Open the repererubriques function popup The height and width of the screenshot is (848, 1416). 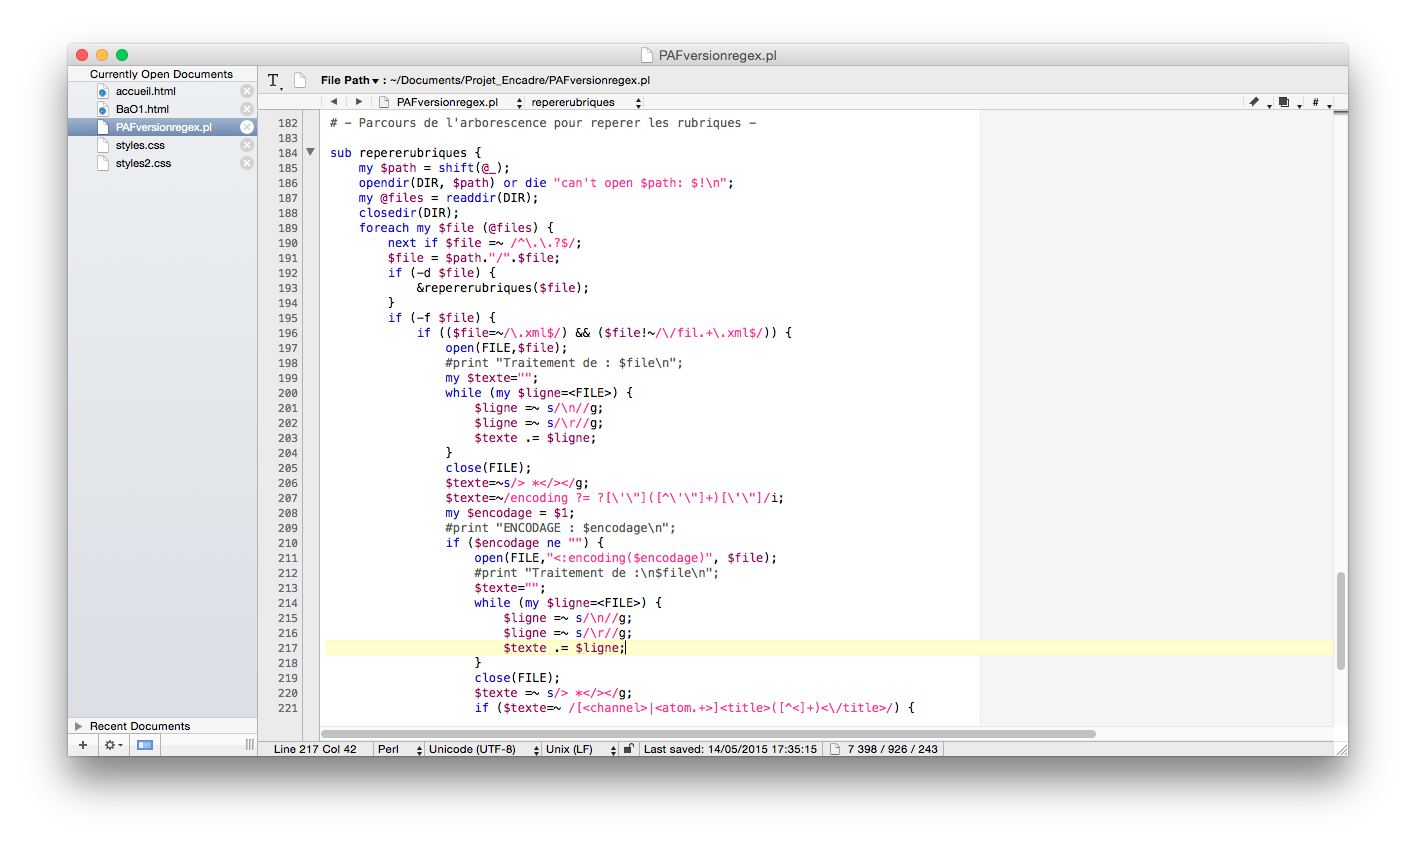(586, 102)
